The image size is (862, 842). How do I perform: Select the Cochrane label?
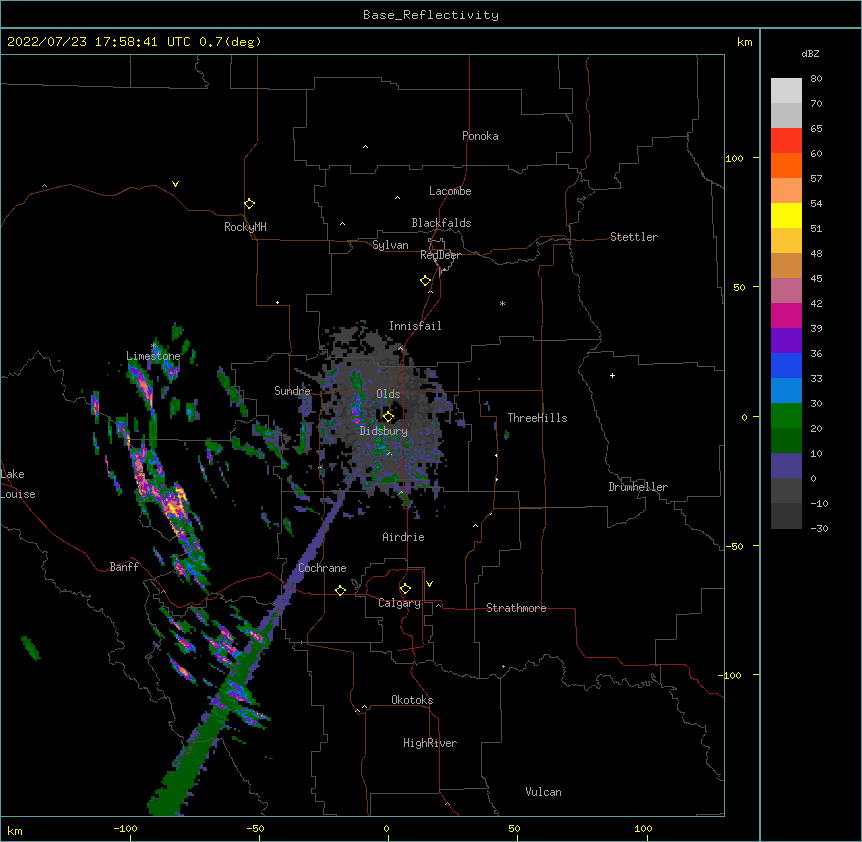pyautogui.click(x=322, y=568)
